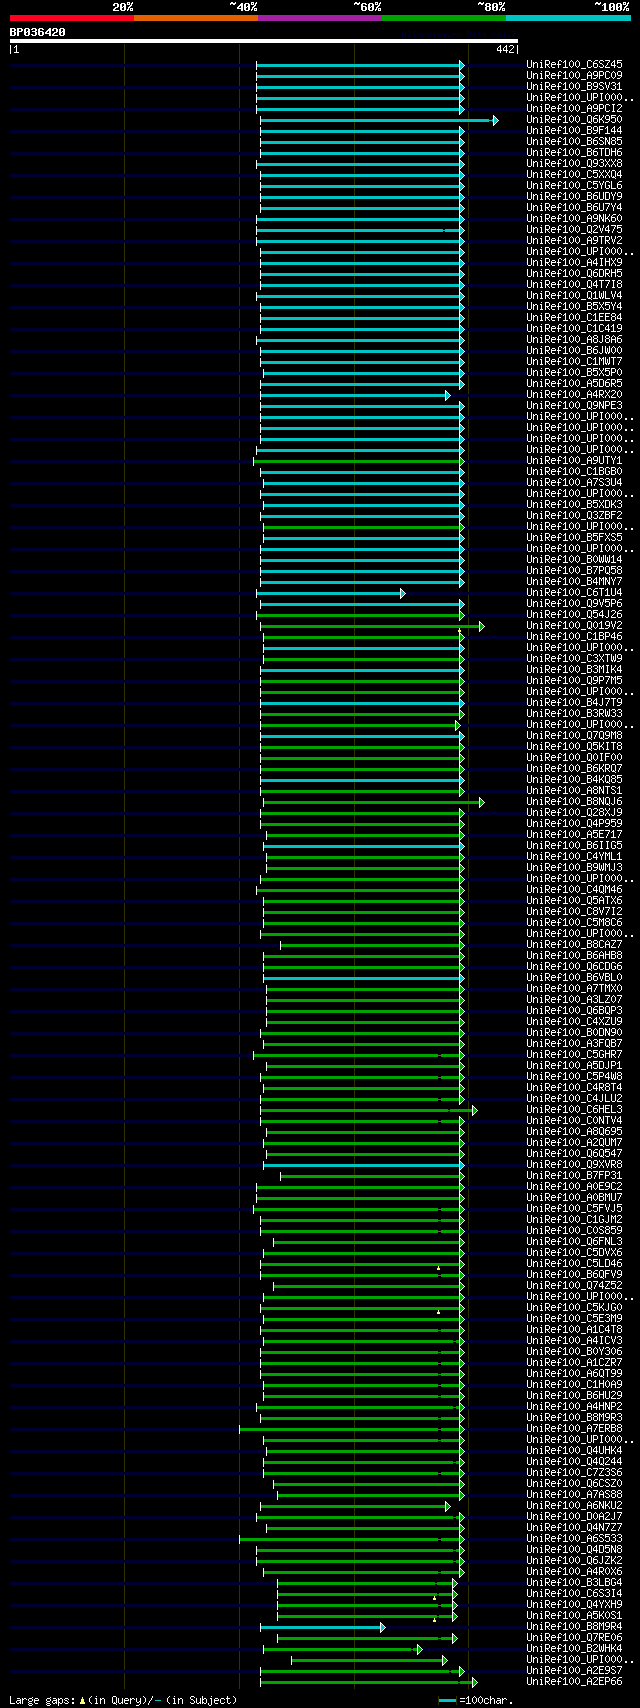The height and width of the screenshot is (1708, 640).
Task: Select hit UniRef100_B9SV31
Action: (574, 87)
